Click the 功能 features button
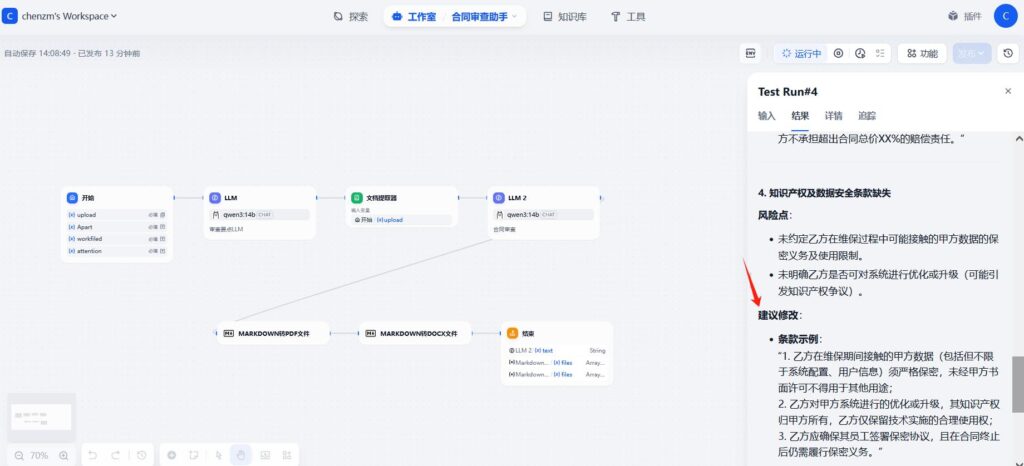1024x466 pixels. click(921, 53)
